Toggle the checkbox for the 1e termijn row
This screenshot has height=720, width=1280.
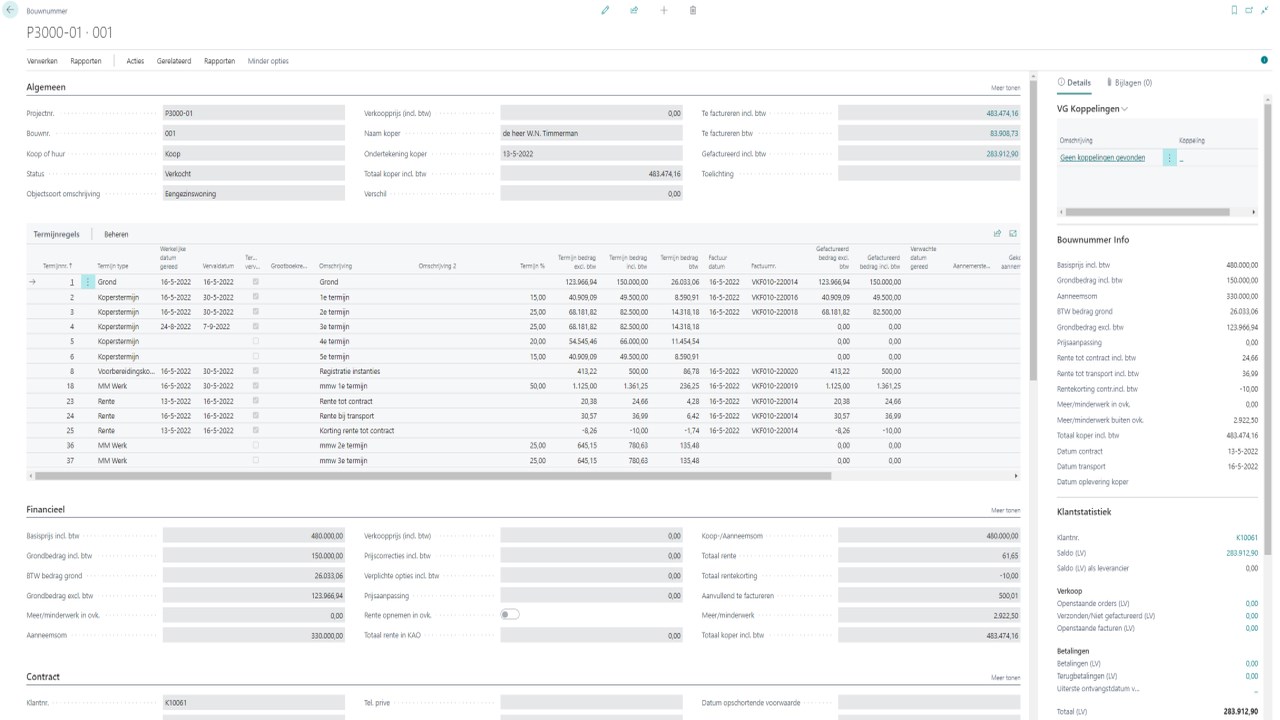coord(255,297)
